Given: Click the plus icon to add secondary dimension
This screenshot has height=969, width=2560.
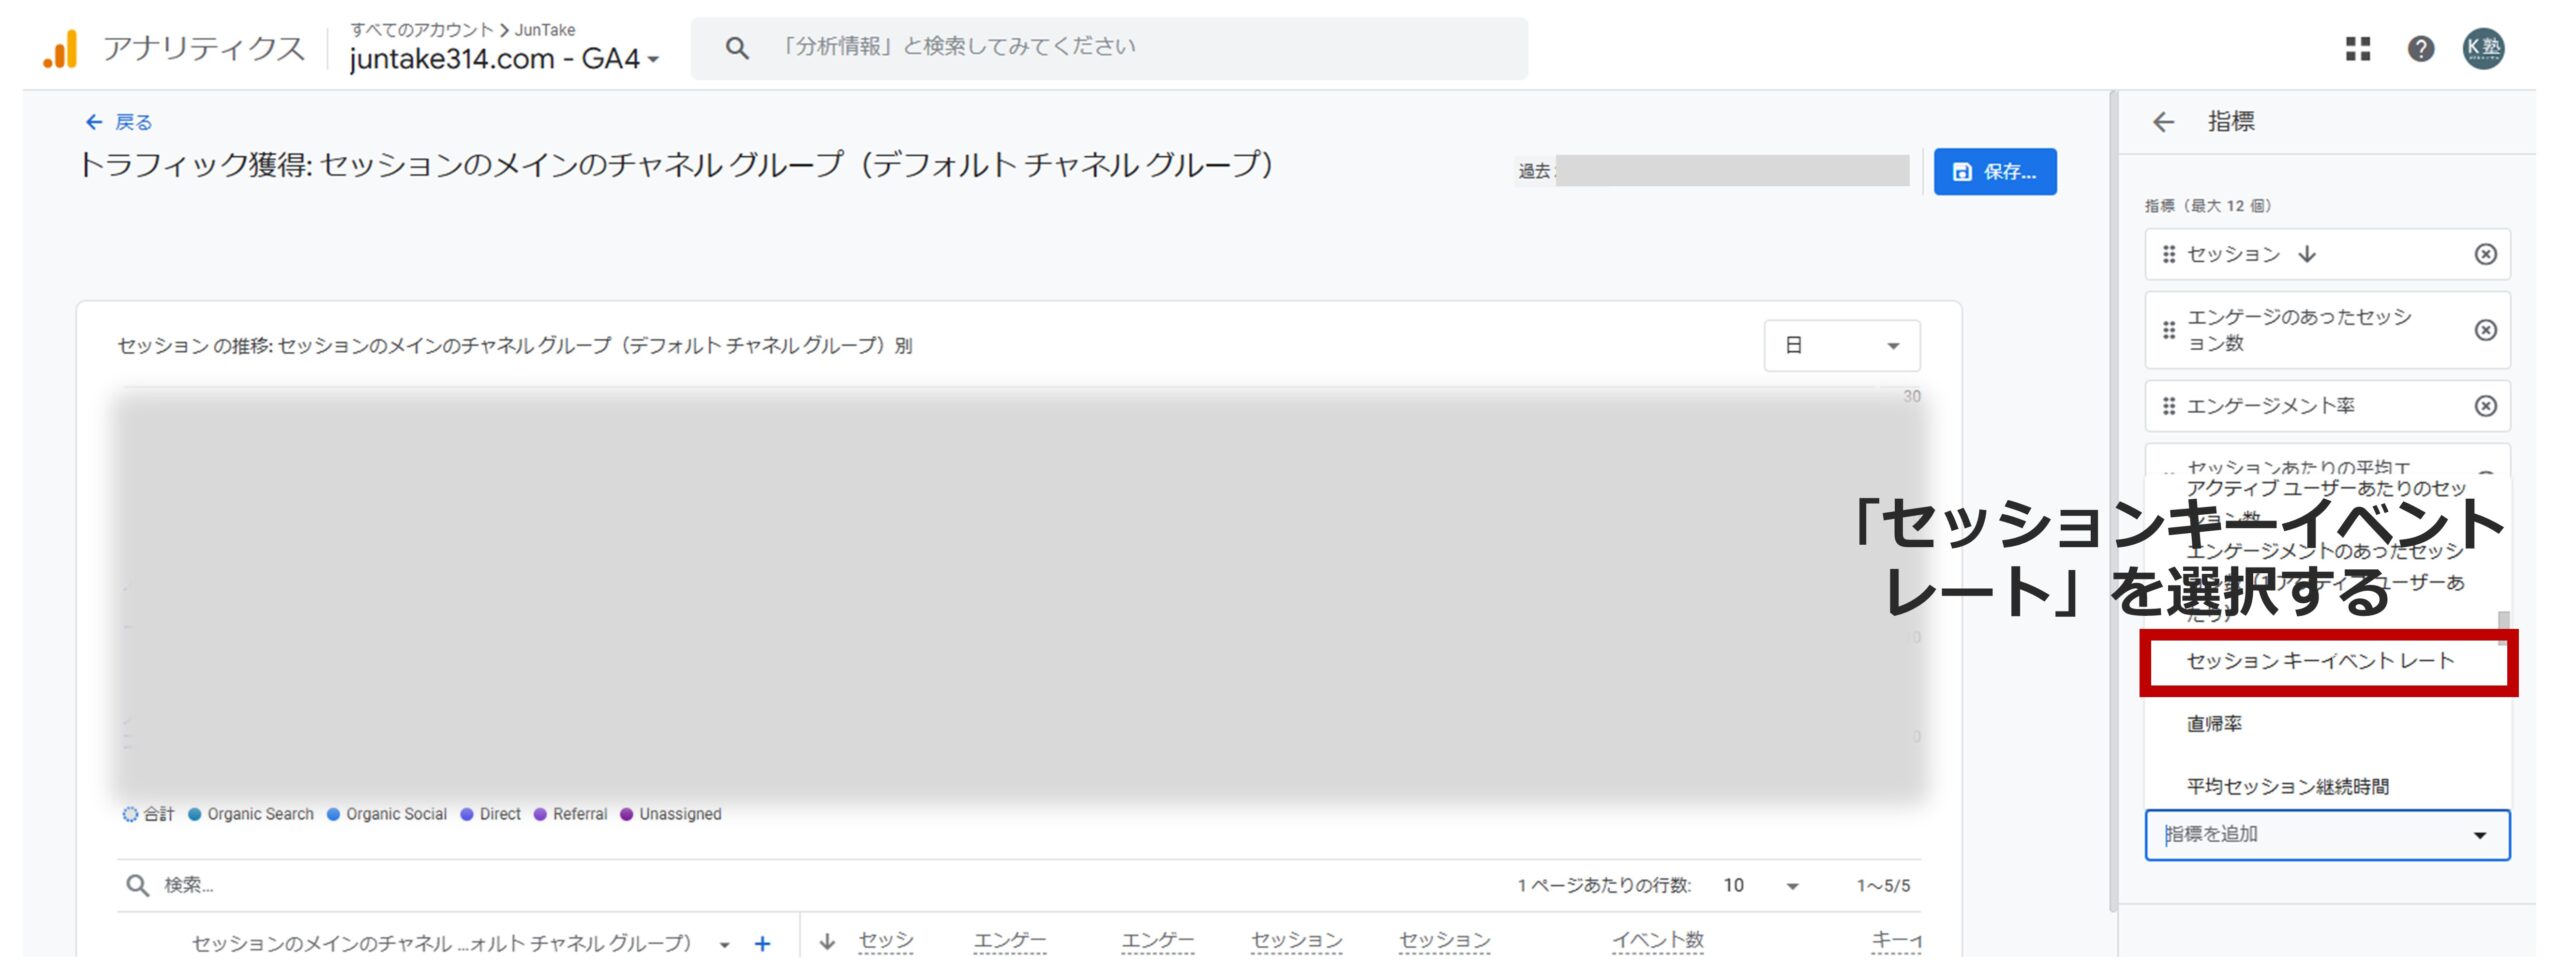Looking at the screenshot, I should pos(761,941).
